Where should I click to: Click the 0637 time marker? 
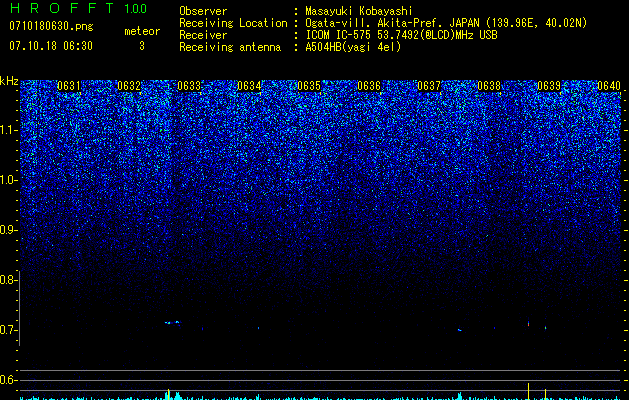pos(429,86)
